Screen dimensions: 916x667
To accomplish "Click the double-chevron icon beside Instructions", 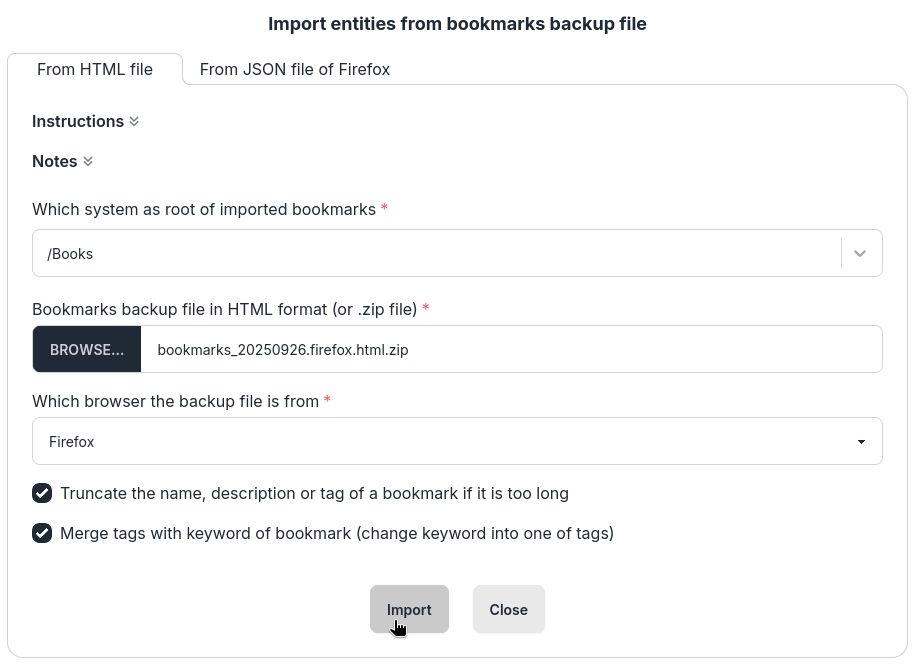I will pyautogui.click(x=134, y=122).
